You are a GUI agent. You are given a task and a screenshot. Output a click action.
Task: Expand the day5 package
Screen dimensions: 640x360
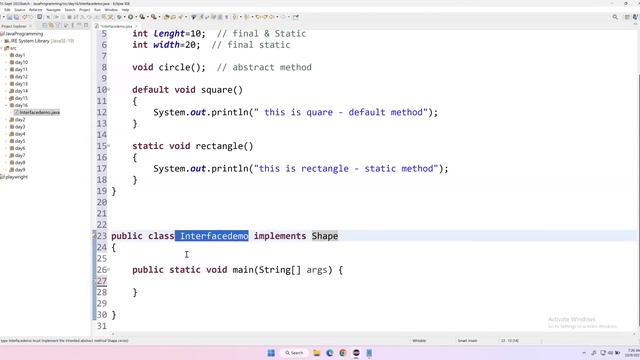tap(6, 141)
